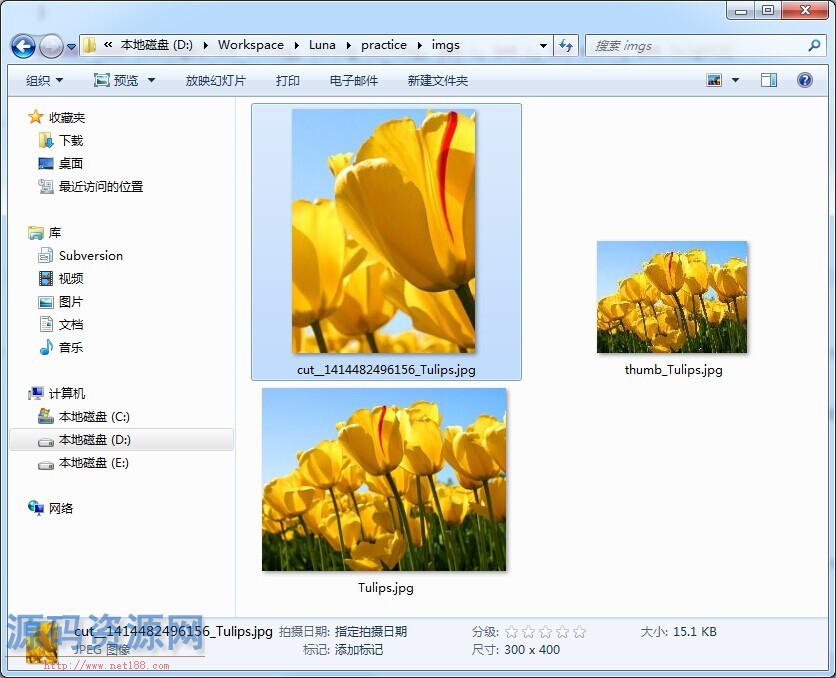Expand arrow after Luna breadcrumb
The width and height of the screenshot is (836, 678).
pos(349,45)
